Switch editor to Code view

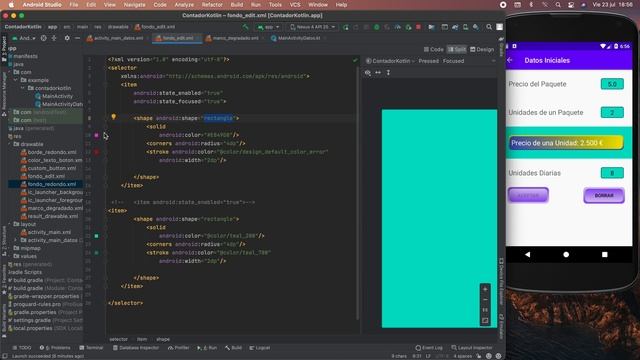[x=433, y=49]
